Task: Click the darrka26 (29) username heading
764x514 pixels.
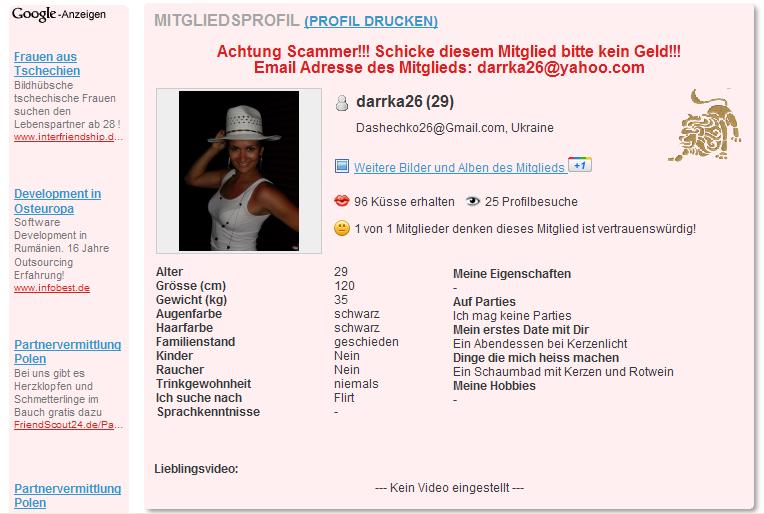Action: pyautogui.click(x=405, y=101)
